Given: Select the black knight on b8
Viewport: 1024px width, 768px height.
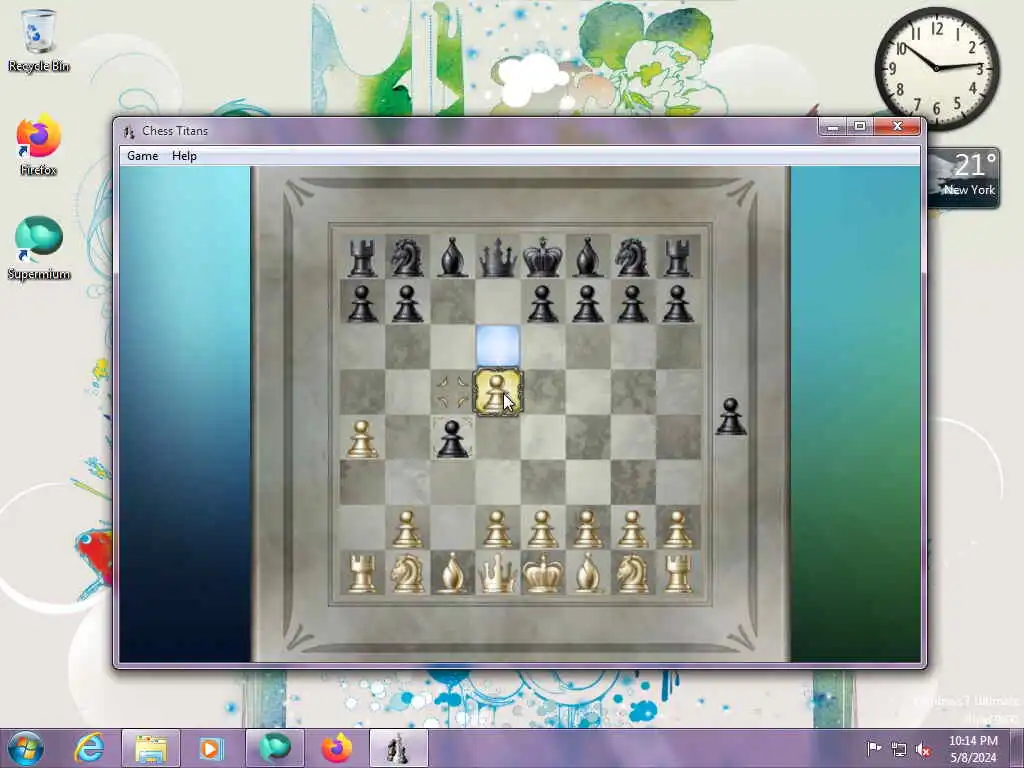Looking at the screenshot, I should pyautogui.click(x=407, y=257).
